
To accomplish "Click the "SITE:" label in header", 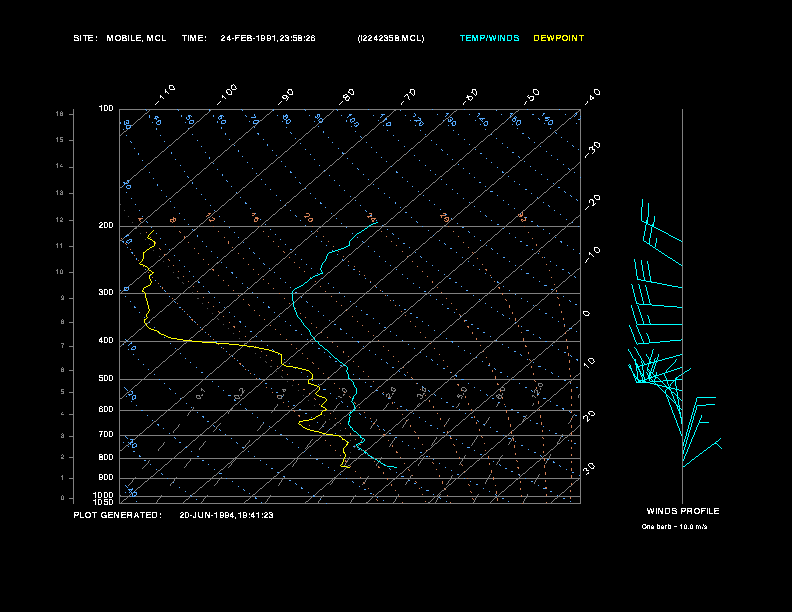I will [85, 38].
